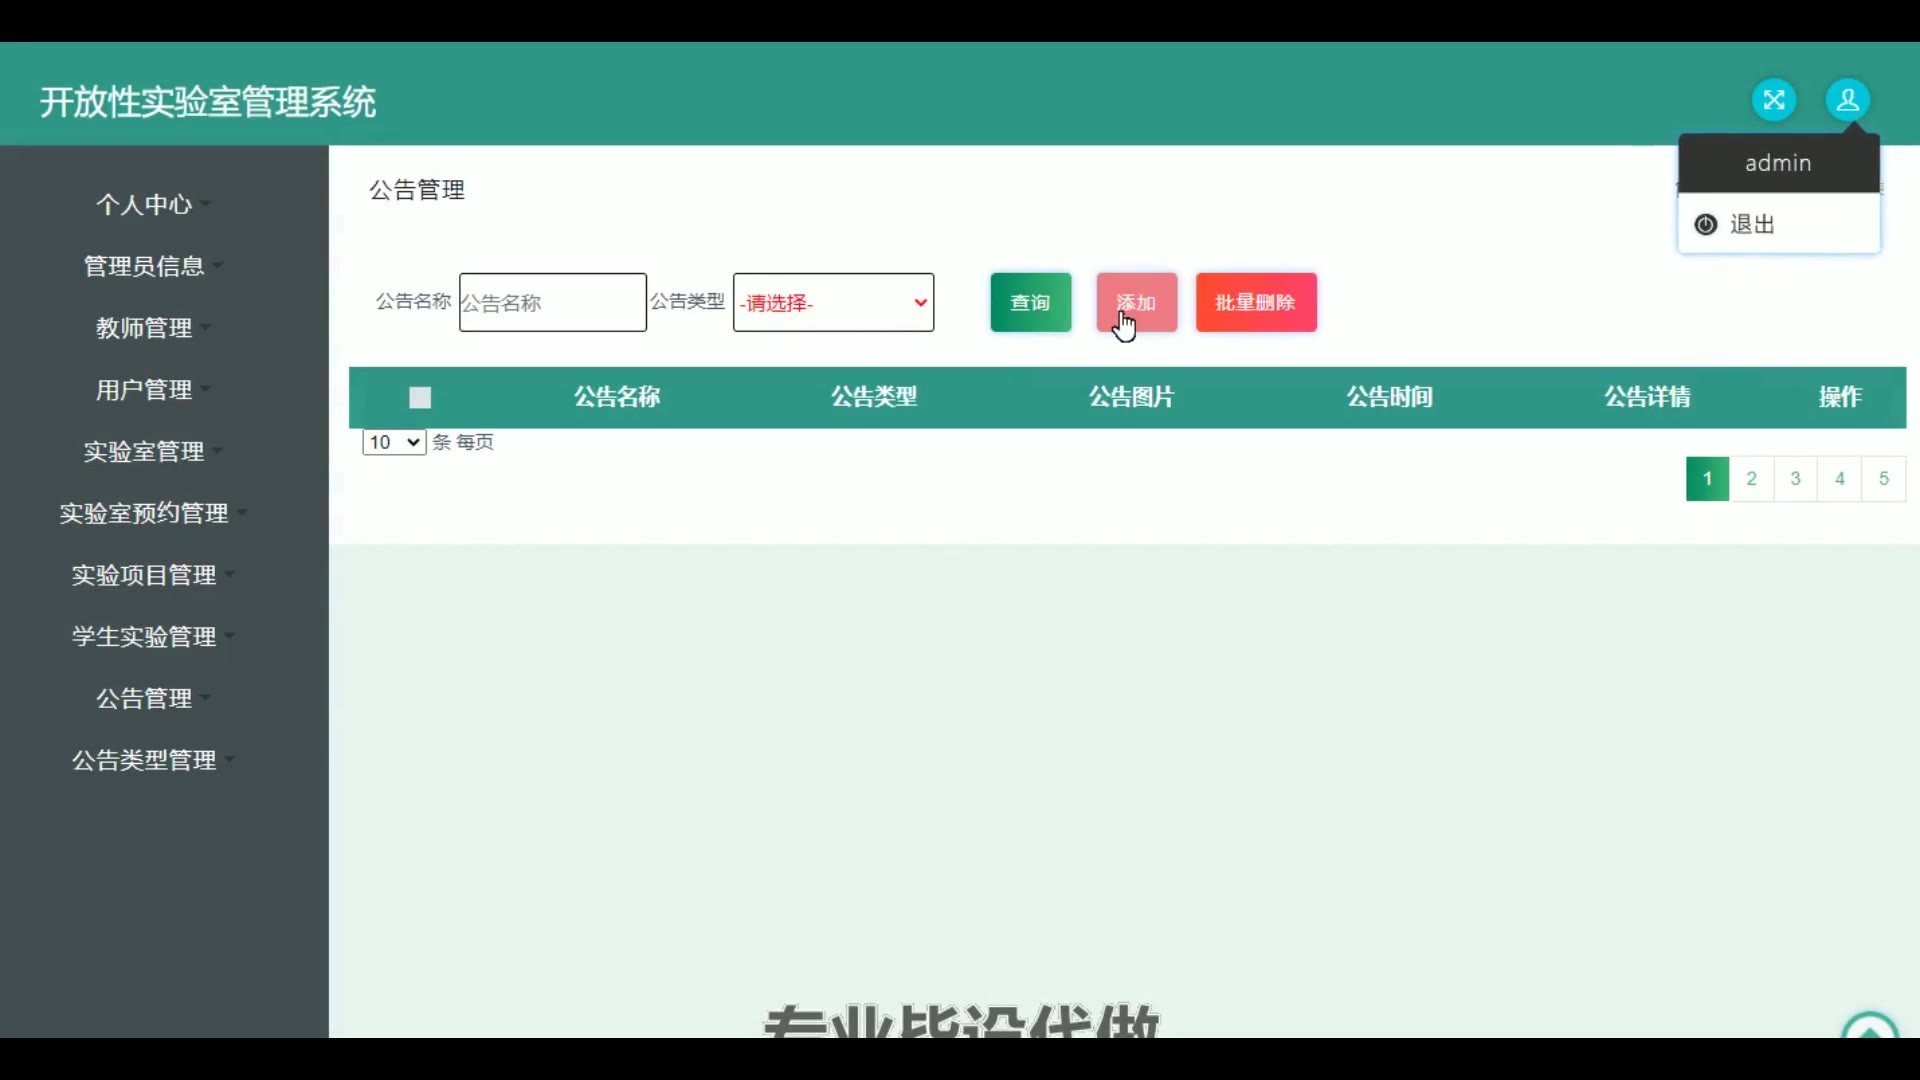
Task: Click the 公告管理 page heading
Action: [417, 190]
